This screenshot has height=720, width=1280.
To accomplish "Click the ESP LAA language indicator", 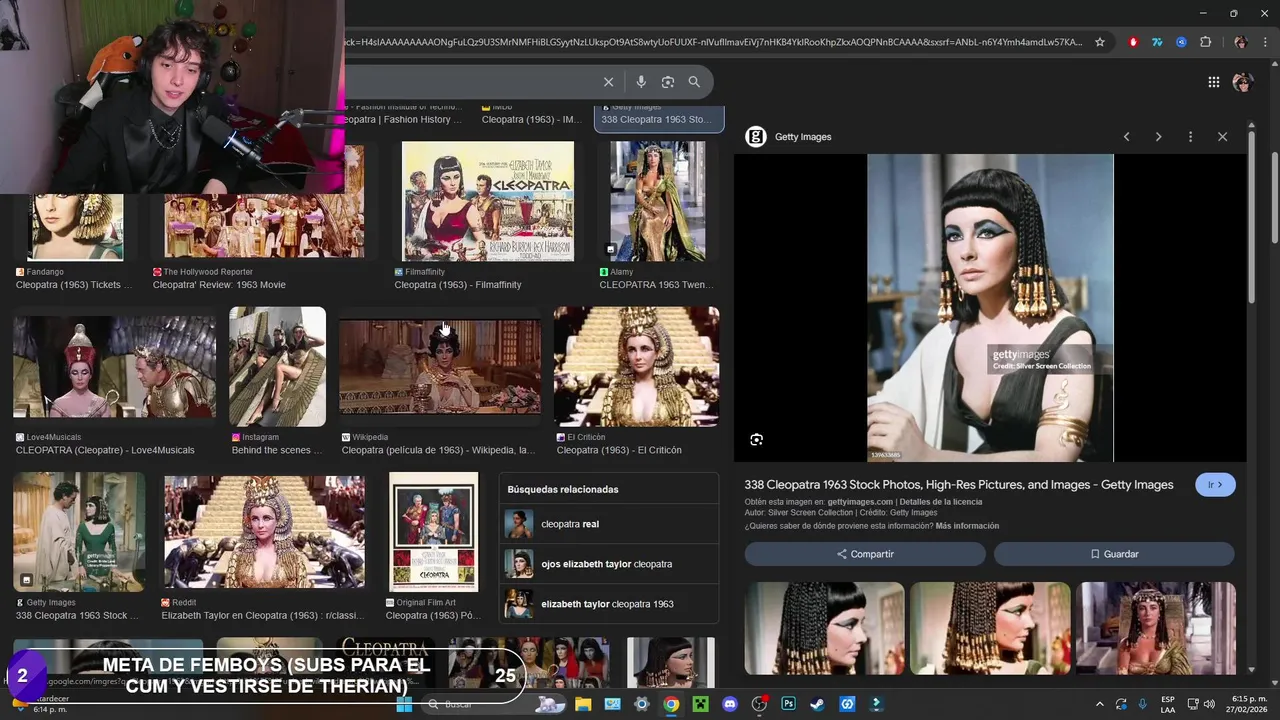I will (1168, 704).
